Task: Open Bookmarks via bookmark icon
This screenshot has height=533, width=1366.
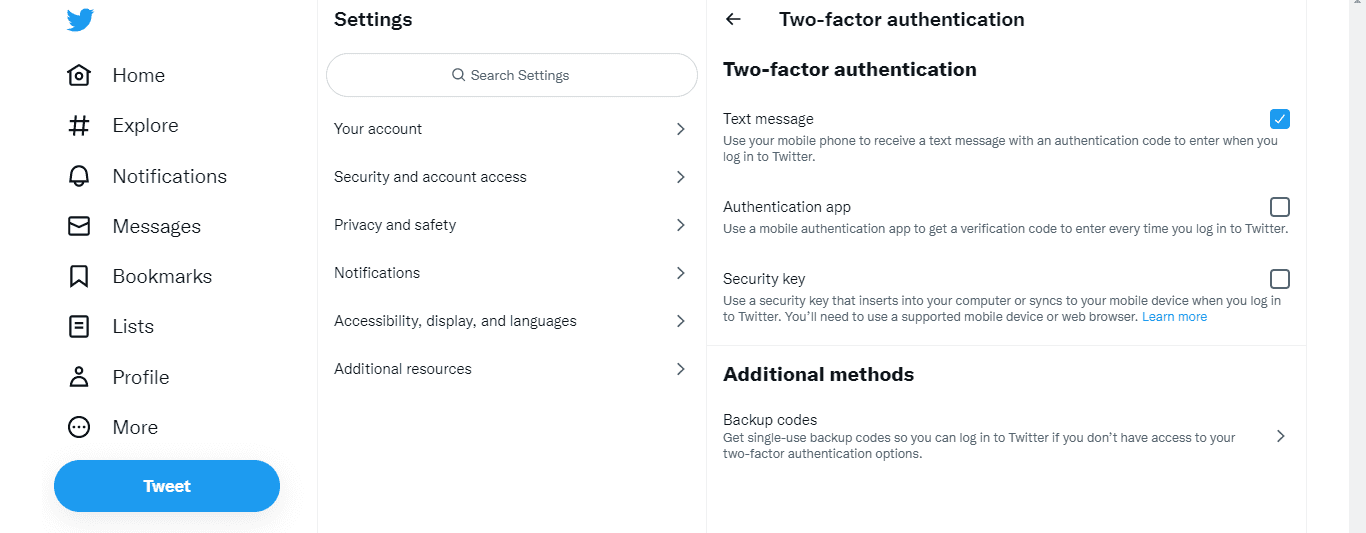Action: (x=79, y=276)
